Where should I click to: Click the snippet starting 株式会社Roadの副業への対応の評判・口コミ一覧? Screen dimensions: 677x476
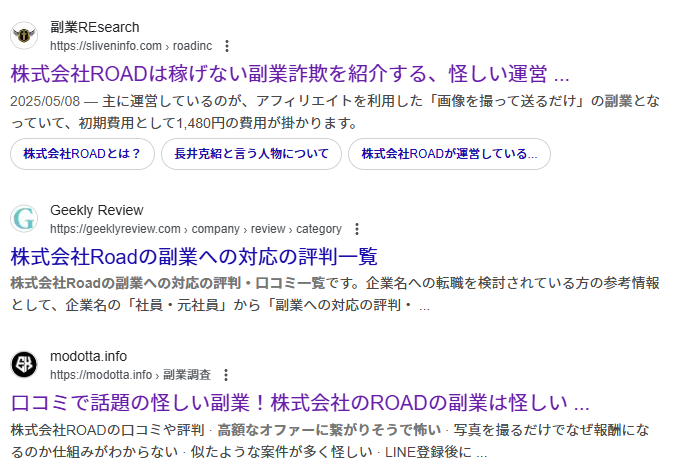[x=335, y=295]
